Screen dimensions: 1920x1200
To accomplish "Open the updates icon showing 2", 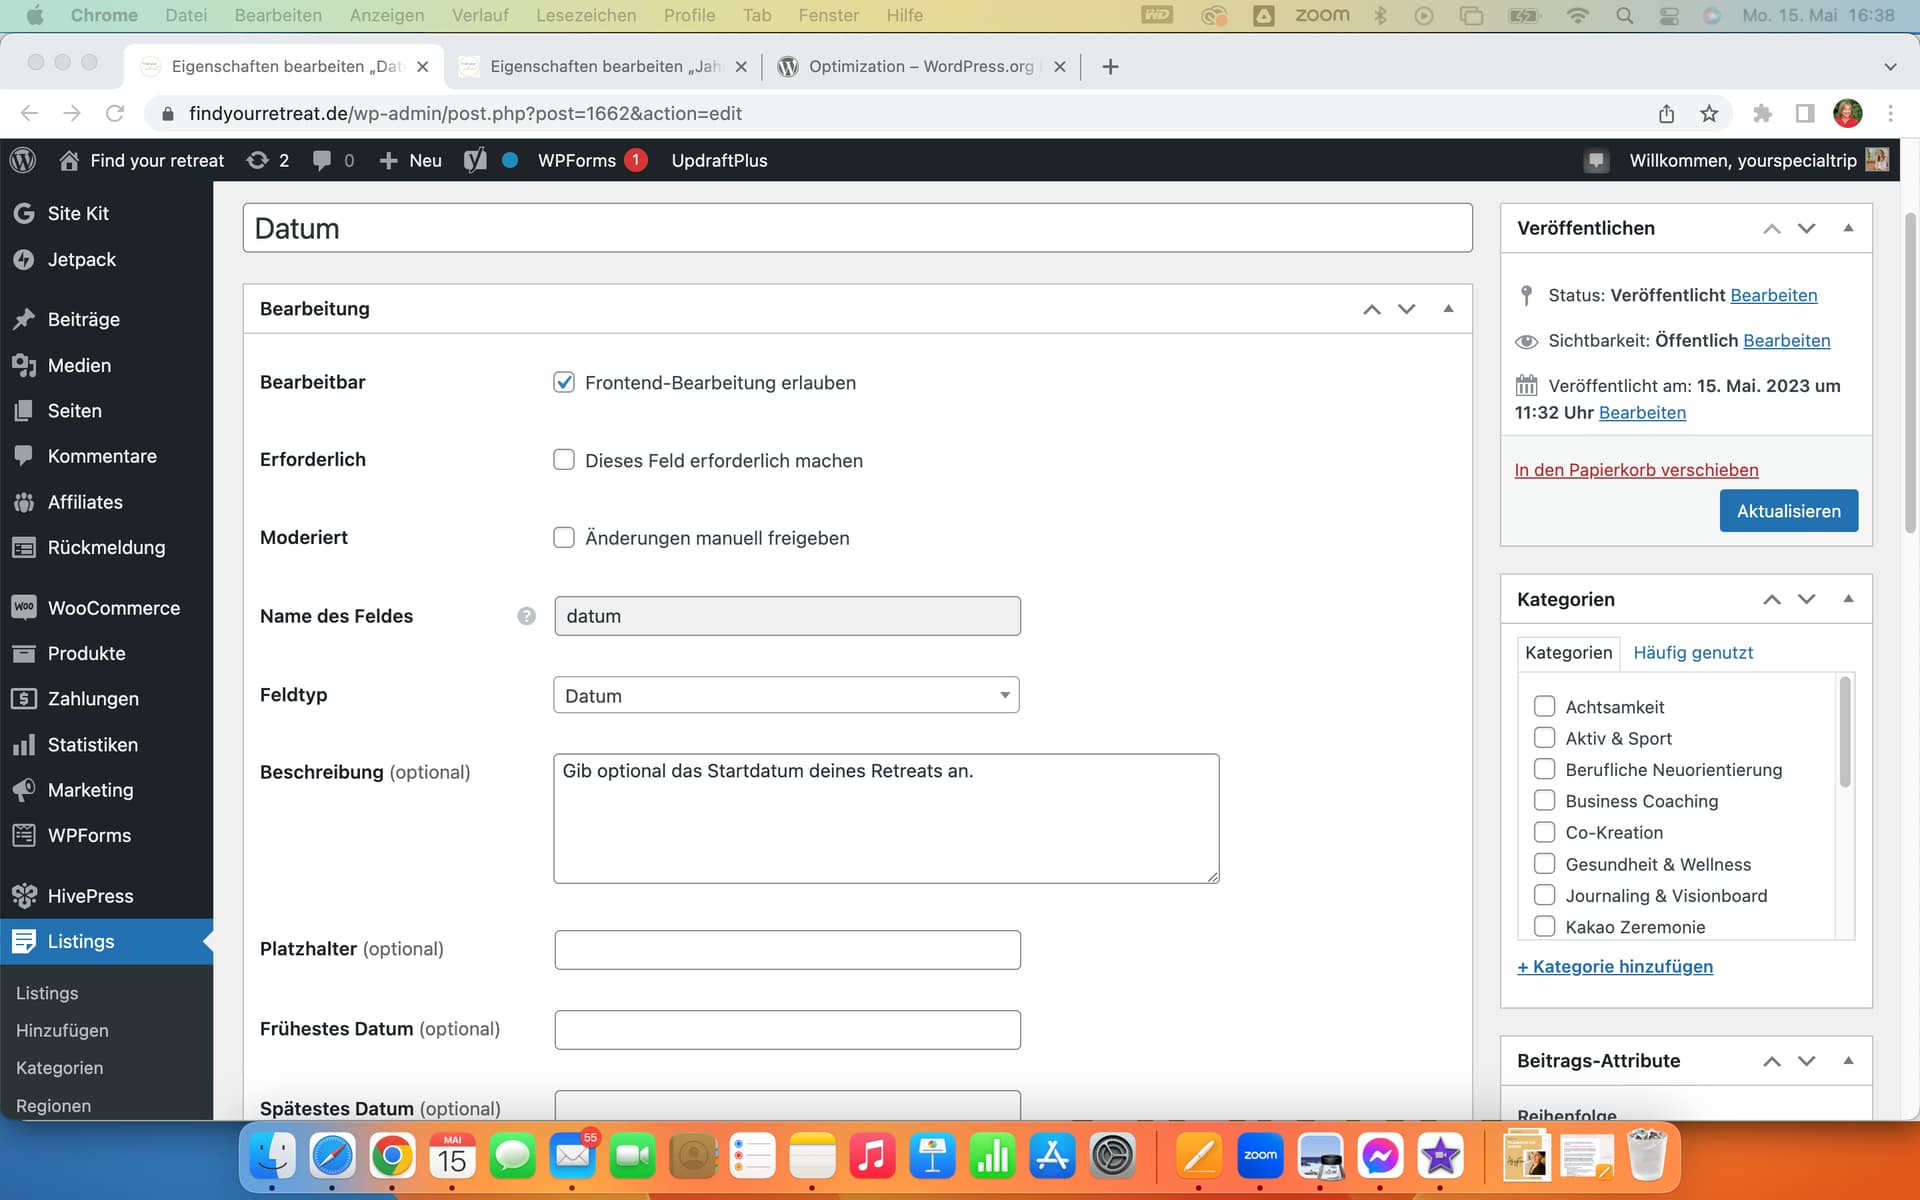I will pyautogui.click(x=268, y=160).
